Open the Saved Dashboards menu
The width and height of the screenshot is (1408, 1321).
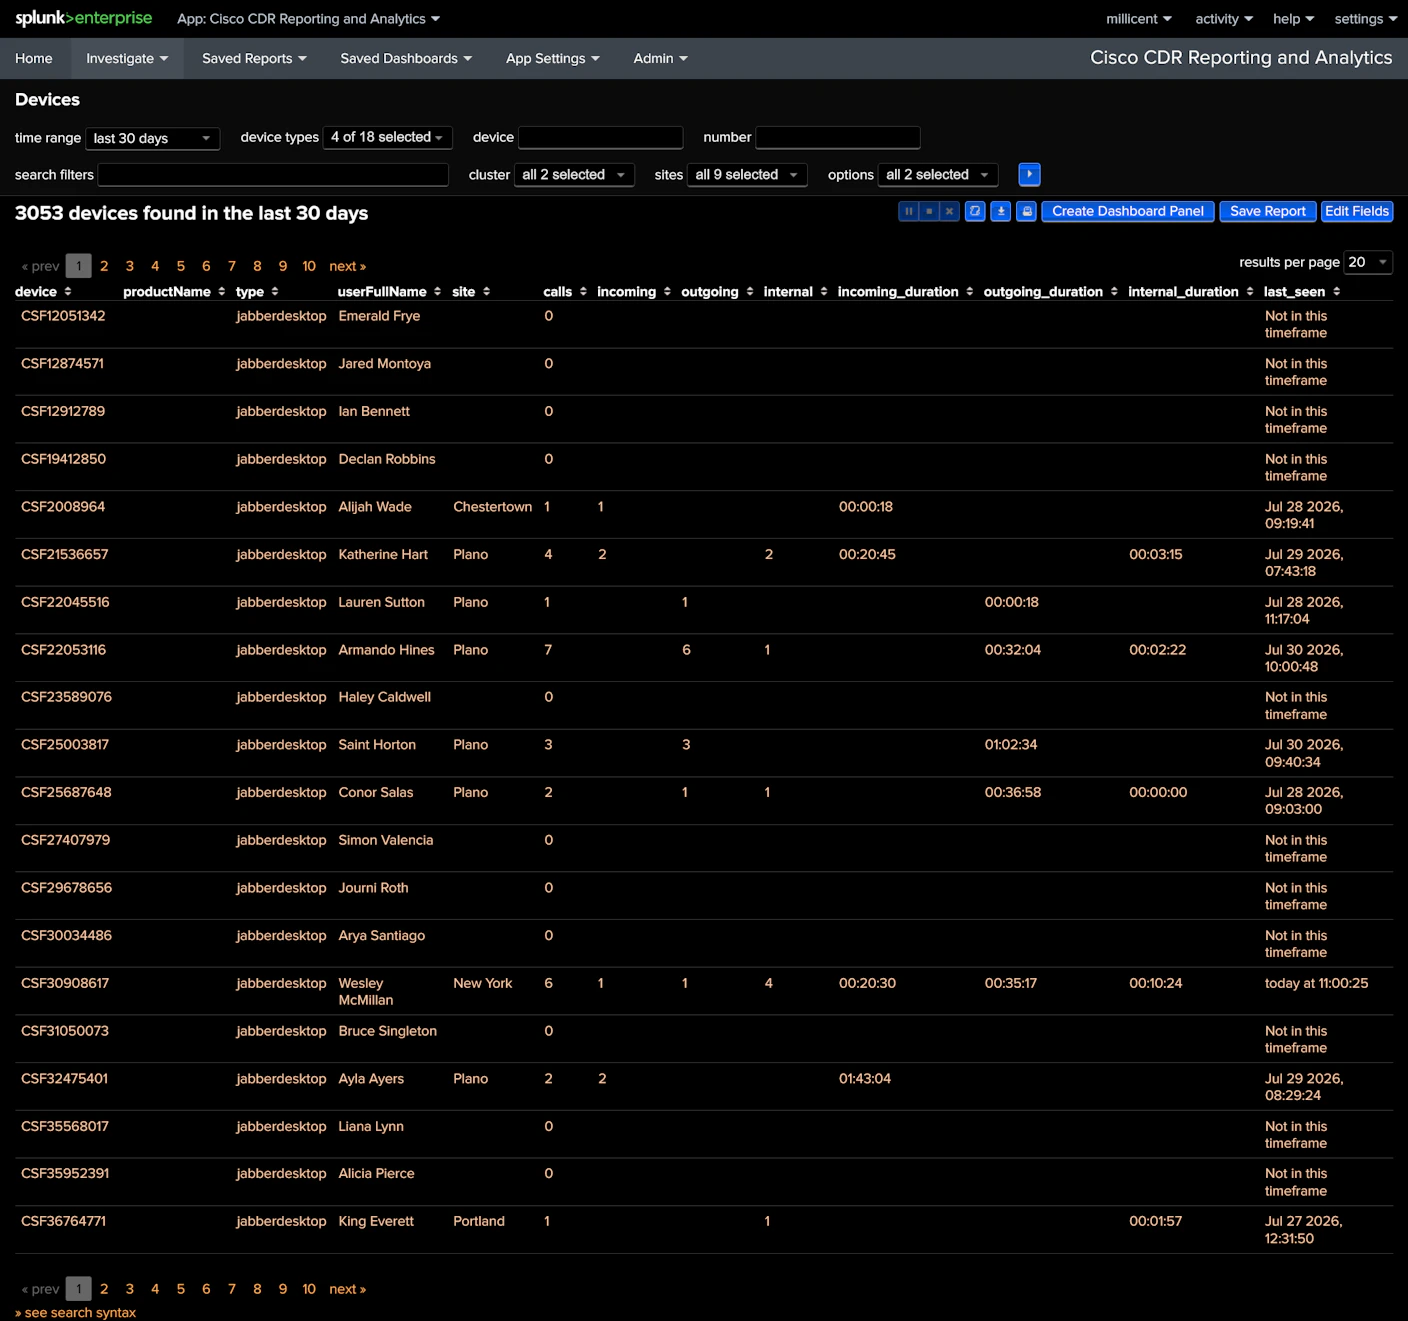(x=406, y=58)
